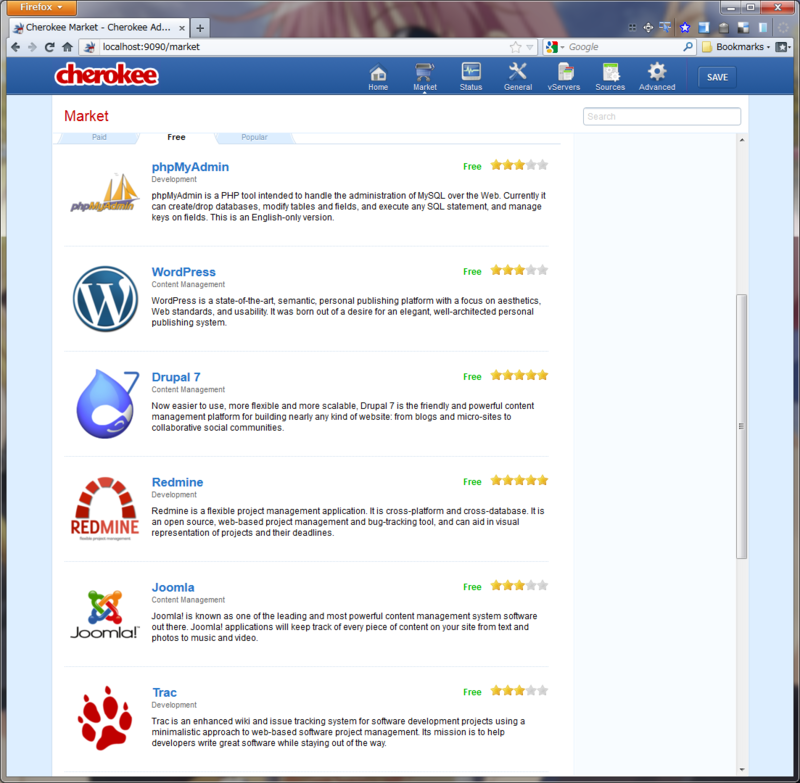Select the Cherokee Market browser tab
The height and width of the screenshot is (783, 800).
[99, 28]
